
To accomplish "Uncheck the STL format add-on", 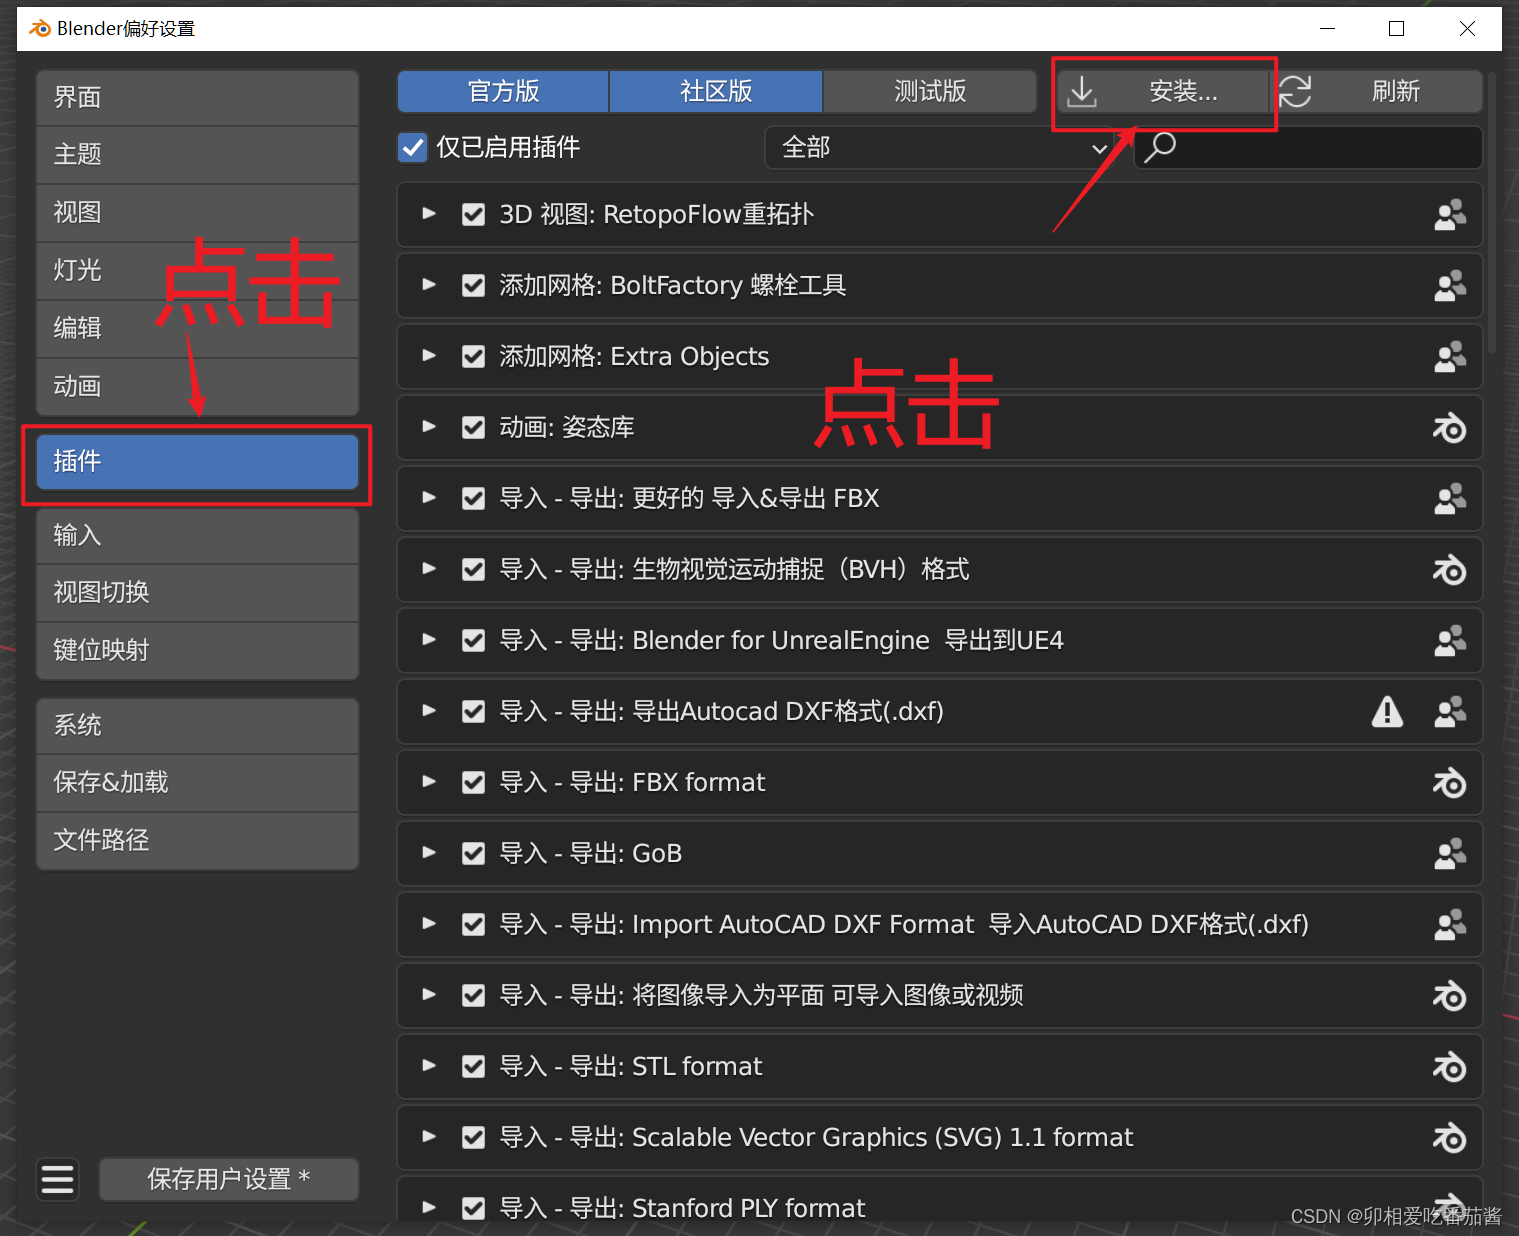I will click(474, 1067).
